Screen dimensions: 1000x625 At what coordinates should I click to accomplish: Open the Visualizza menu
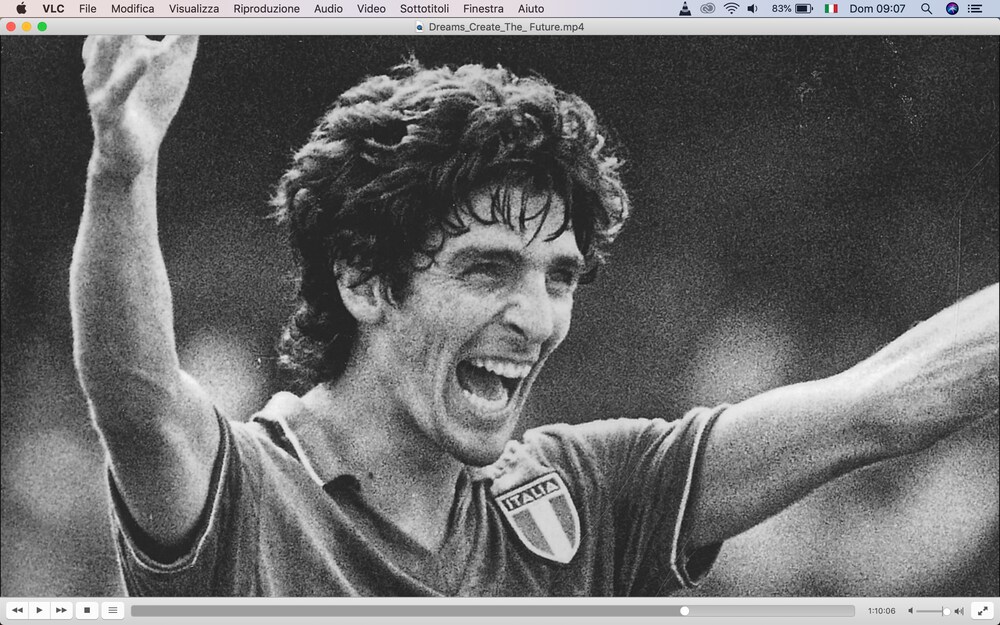(194, 8)
